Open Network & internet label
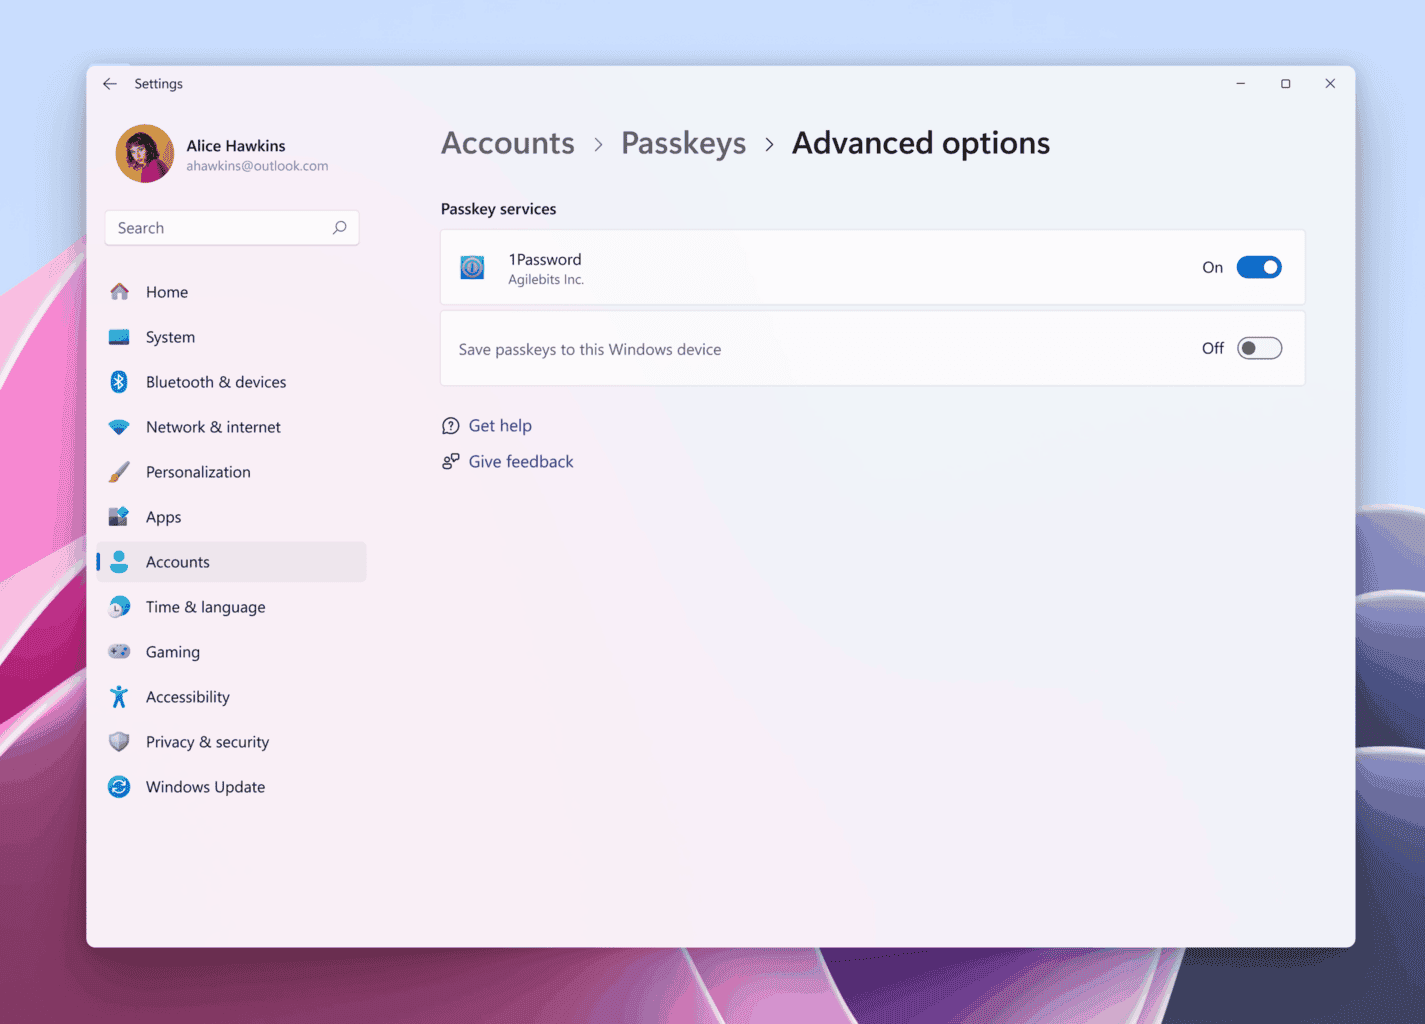This screenshot has height=1024, width=1425. coord(213,427)
